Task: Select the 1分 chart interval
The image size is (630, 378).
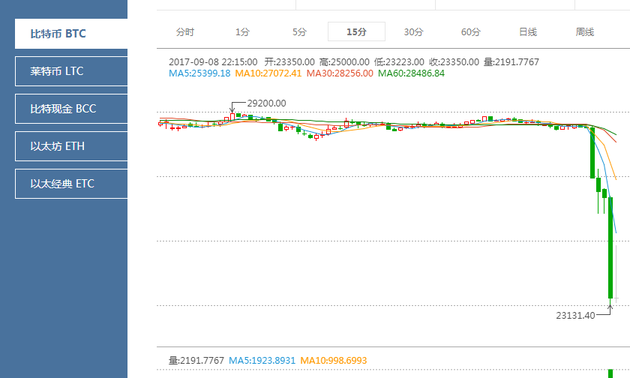Action: click(x=242, y=32)
